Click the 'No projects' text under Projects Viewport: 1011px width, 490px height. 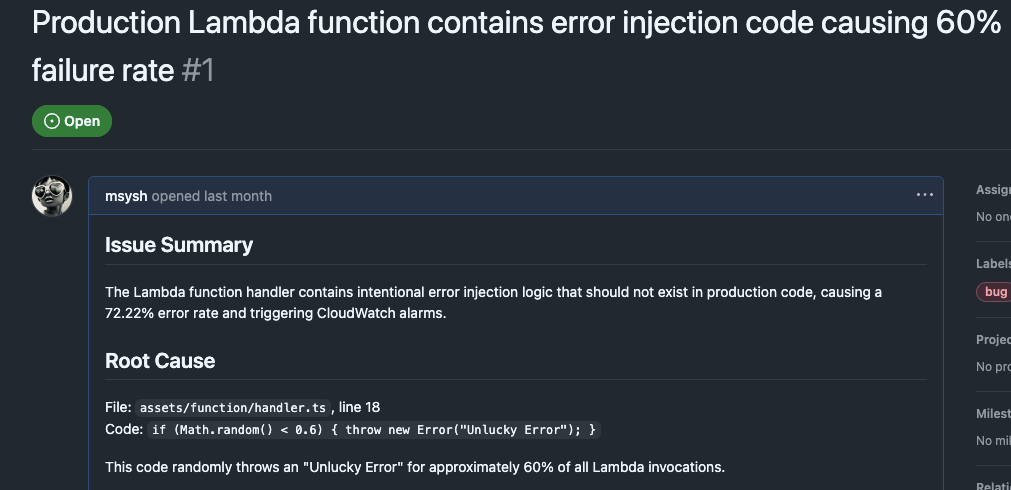tap(993, 367)
